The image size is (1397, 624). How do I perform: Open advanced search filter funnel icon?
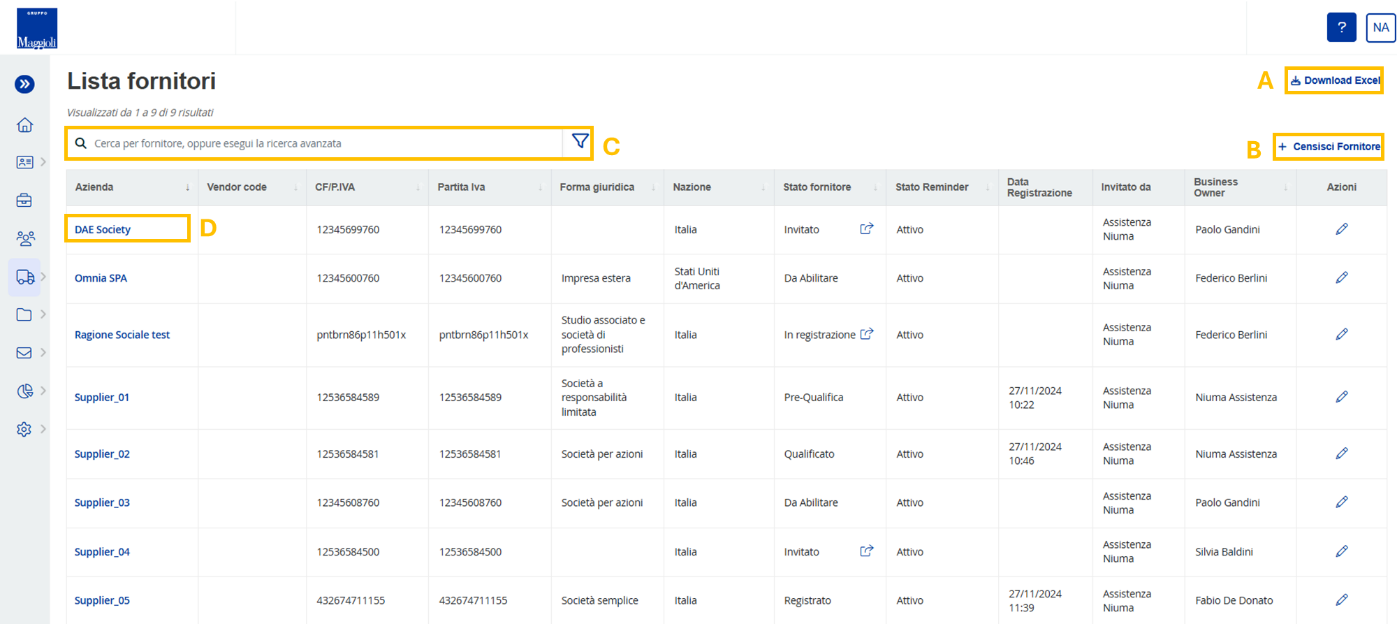[x=579, y=142]
